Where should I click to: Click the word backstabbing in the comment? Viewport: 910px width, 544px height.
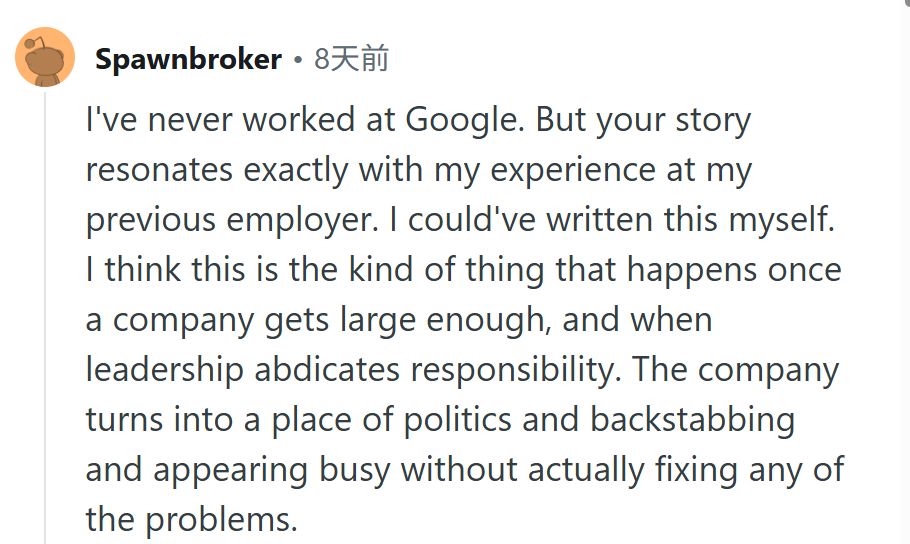point(692,421)
